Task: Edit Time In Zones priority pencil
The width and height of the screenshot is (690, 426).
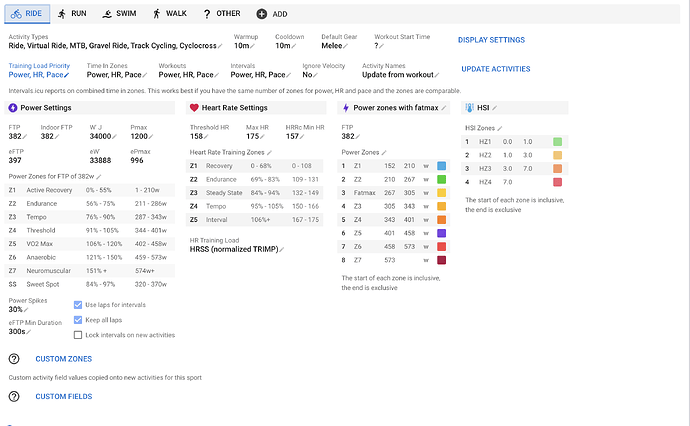Action: [145, 75]
